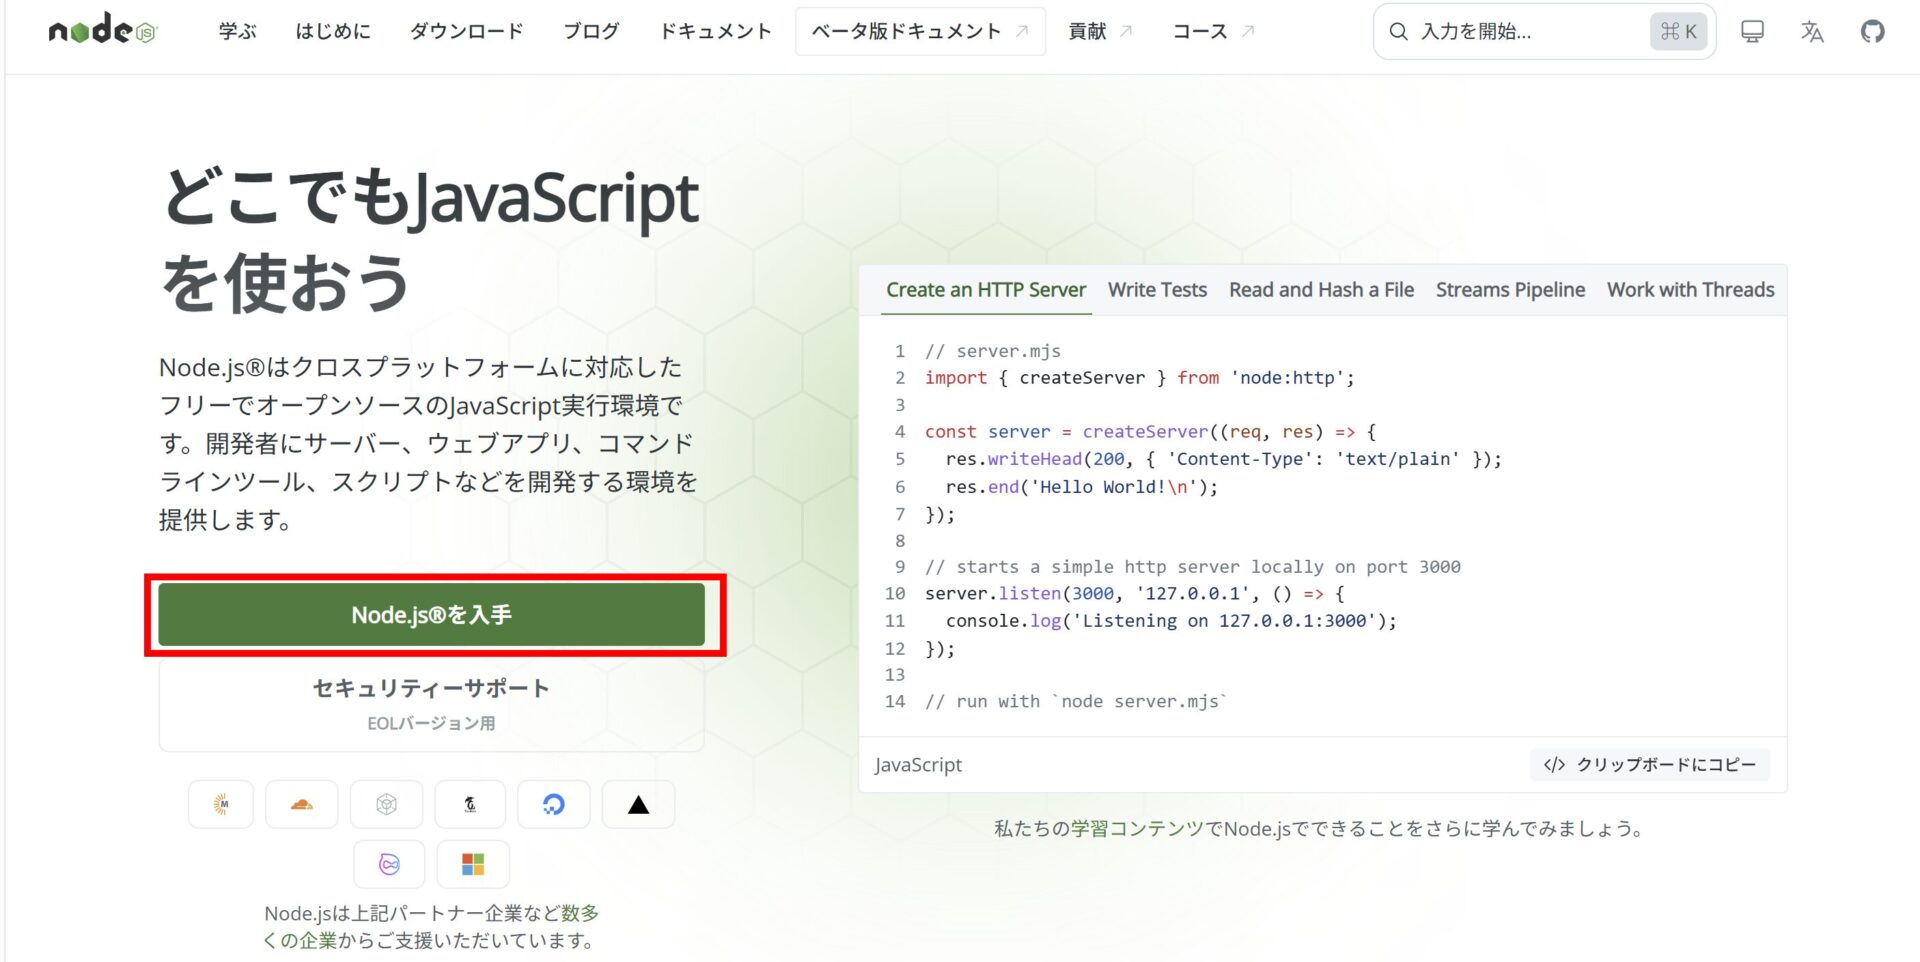
Task: Click the セキュリティーサポート EOL button
Action: coord(431,704)
